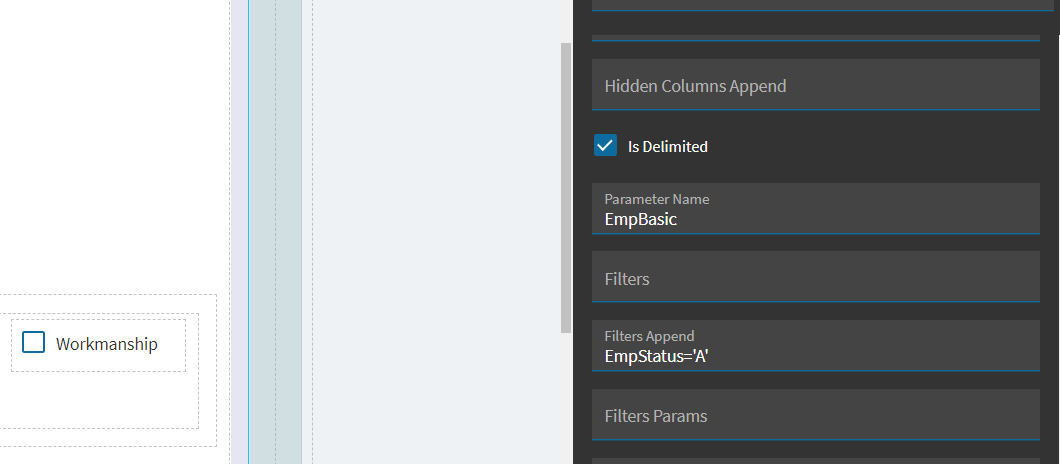Select the Parameter Name input field
1060x464 pixels.
815,208
